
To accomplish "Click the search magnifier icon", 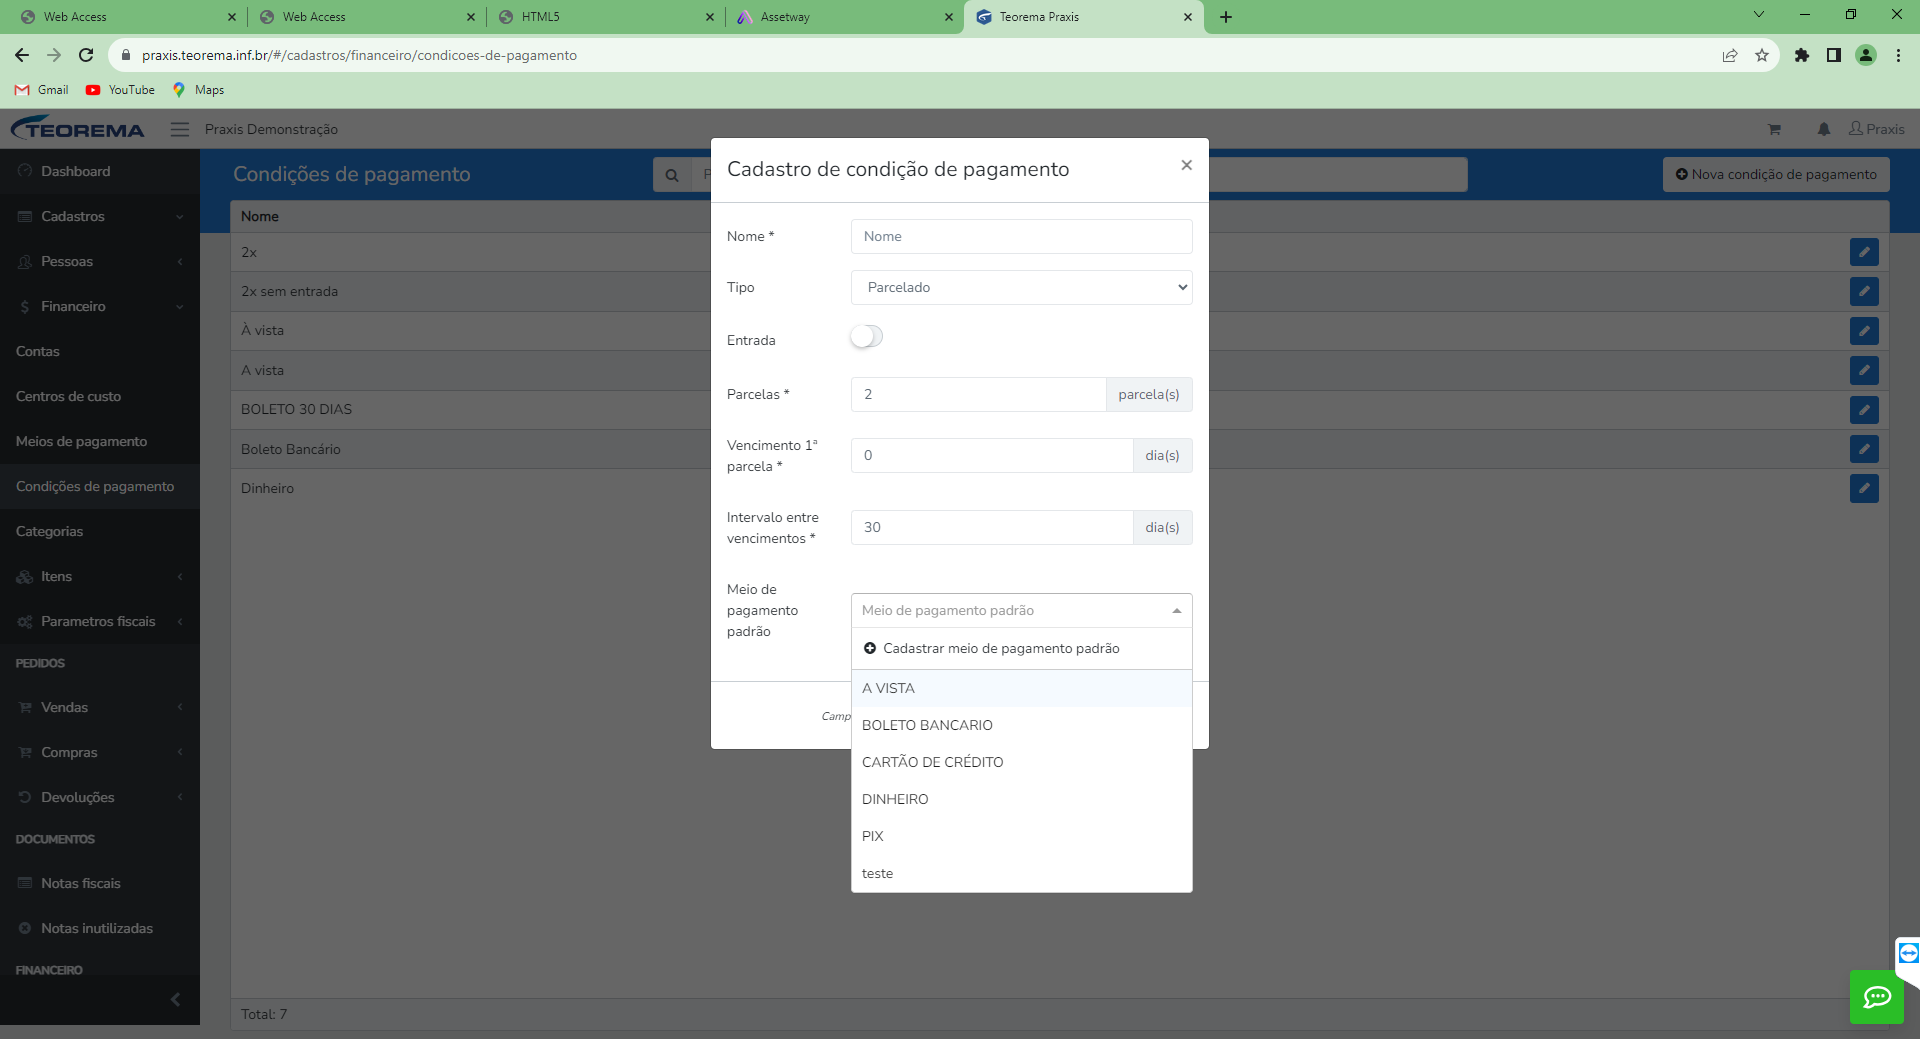I will (x=672, y=174).
